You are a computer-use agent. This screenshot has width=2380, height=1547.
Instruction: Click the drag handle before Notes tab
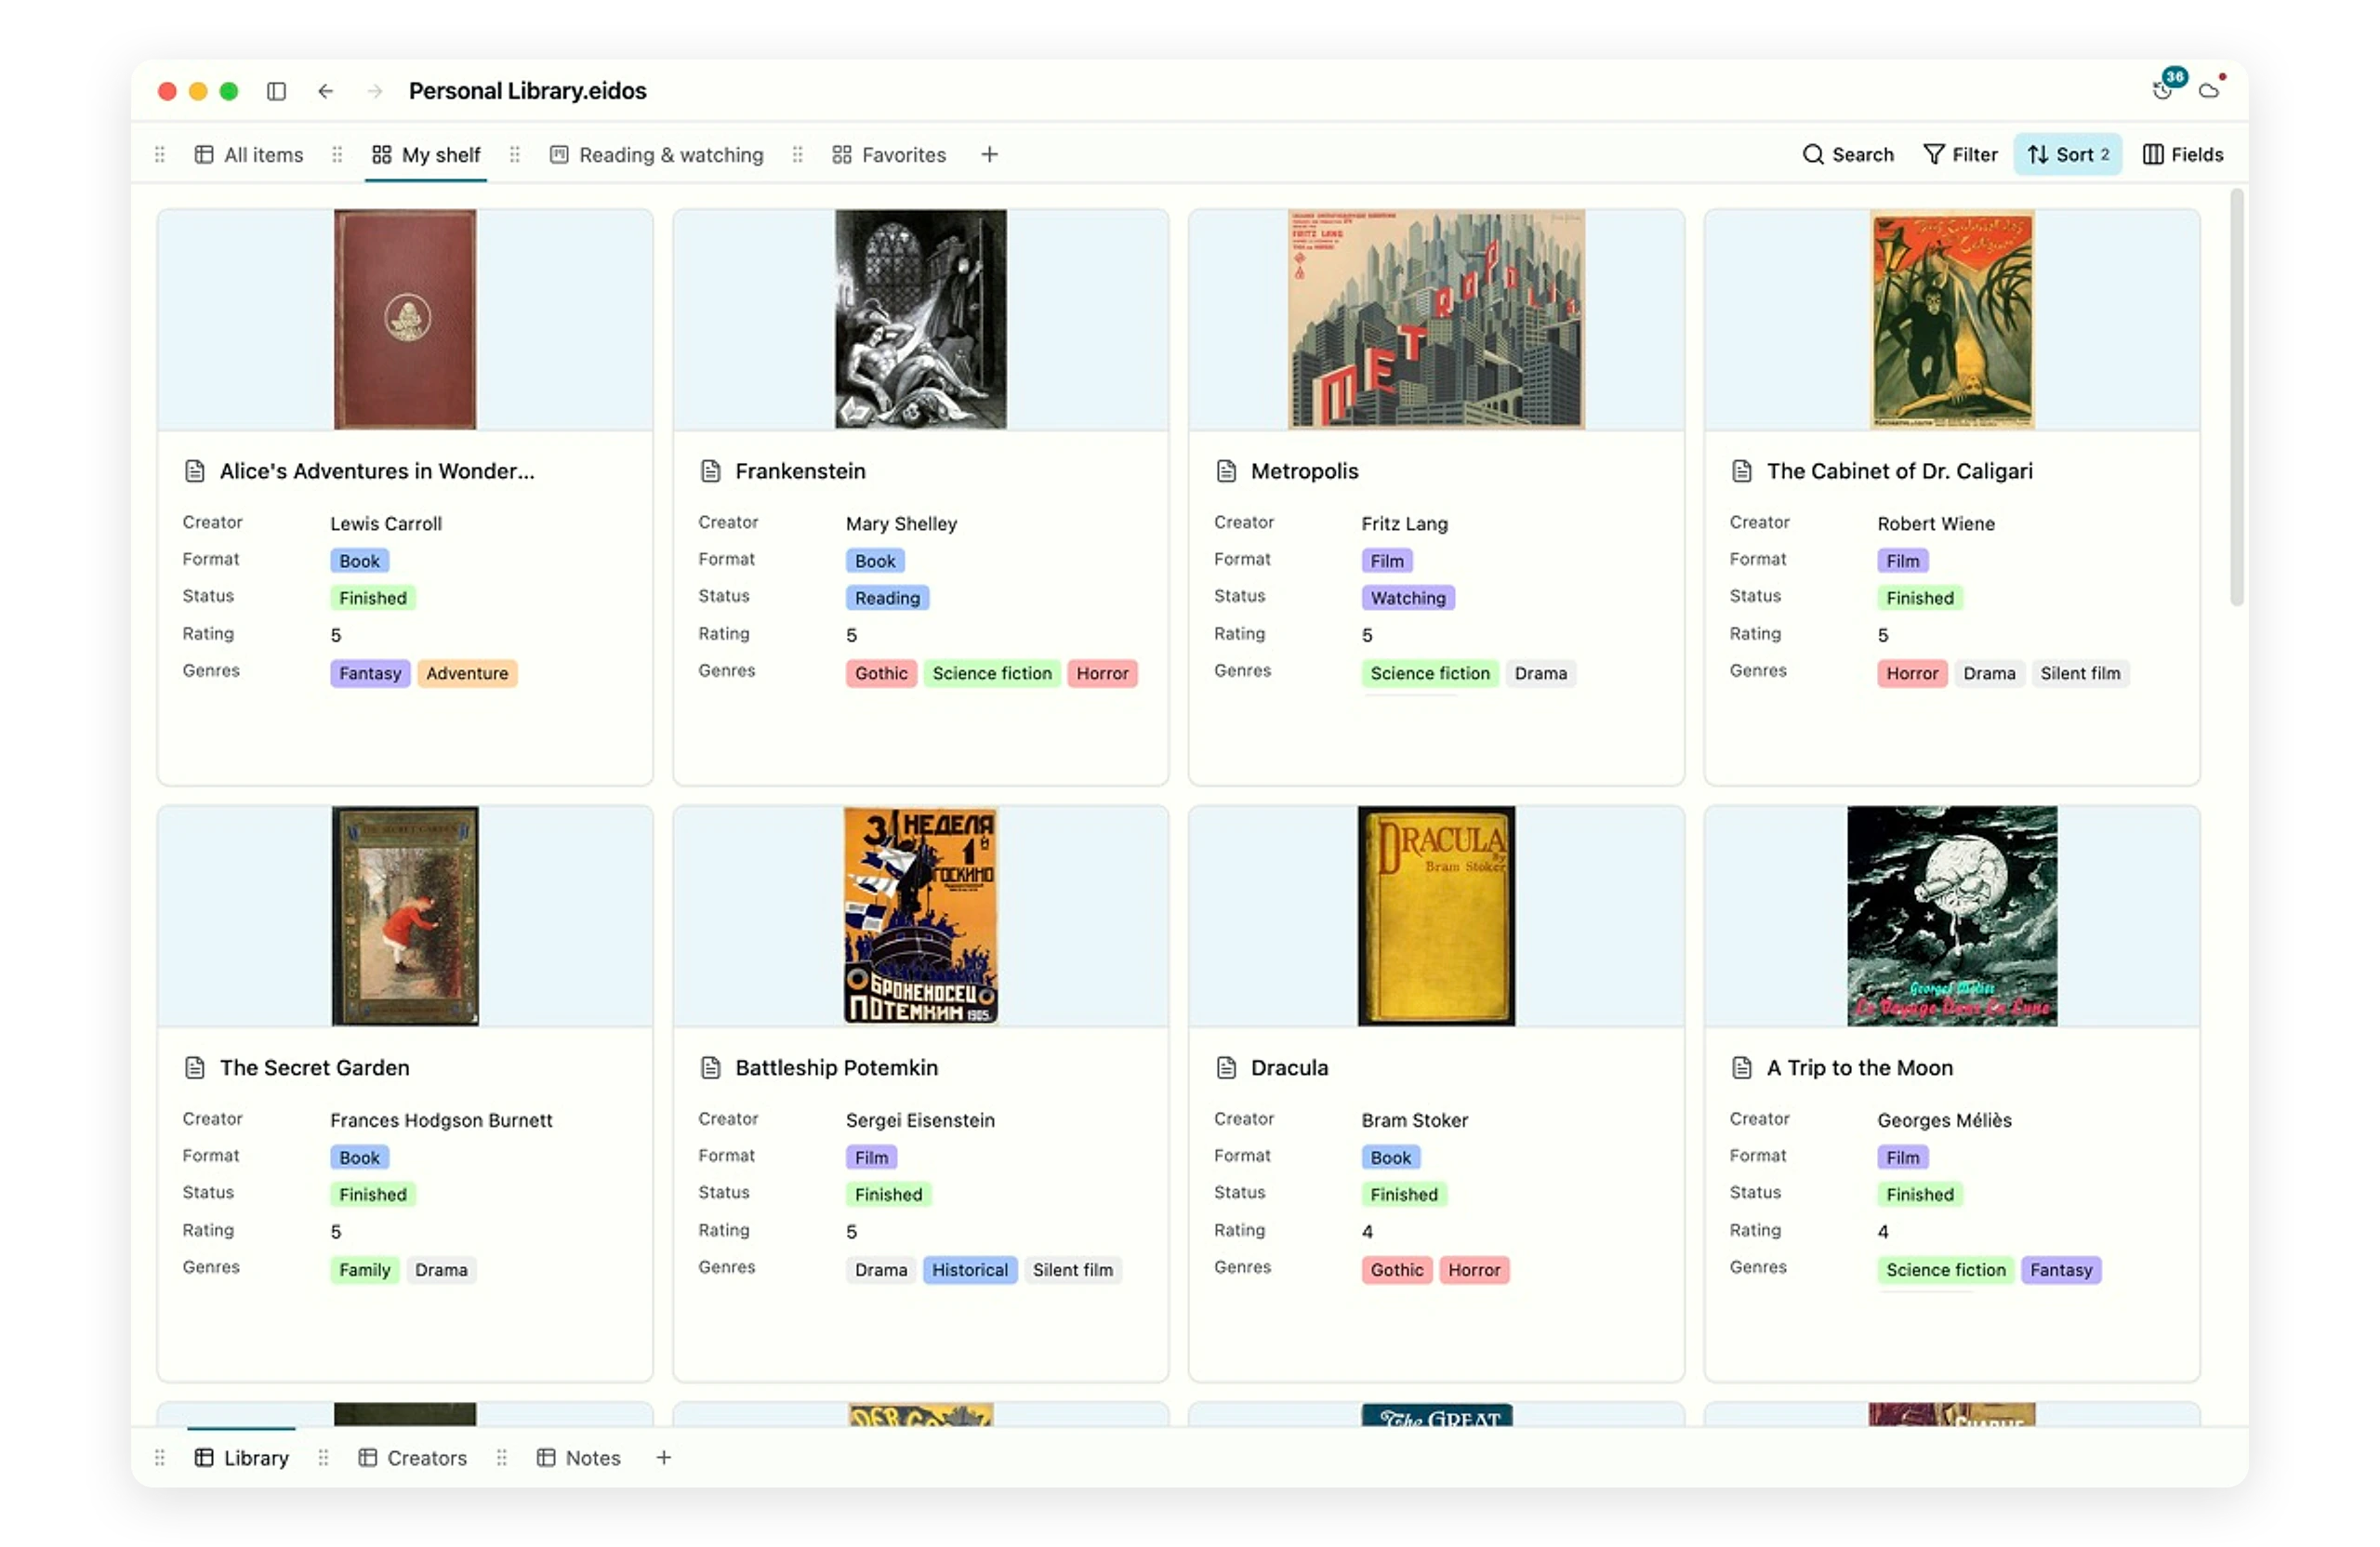tap(502, 1459)
